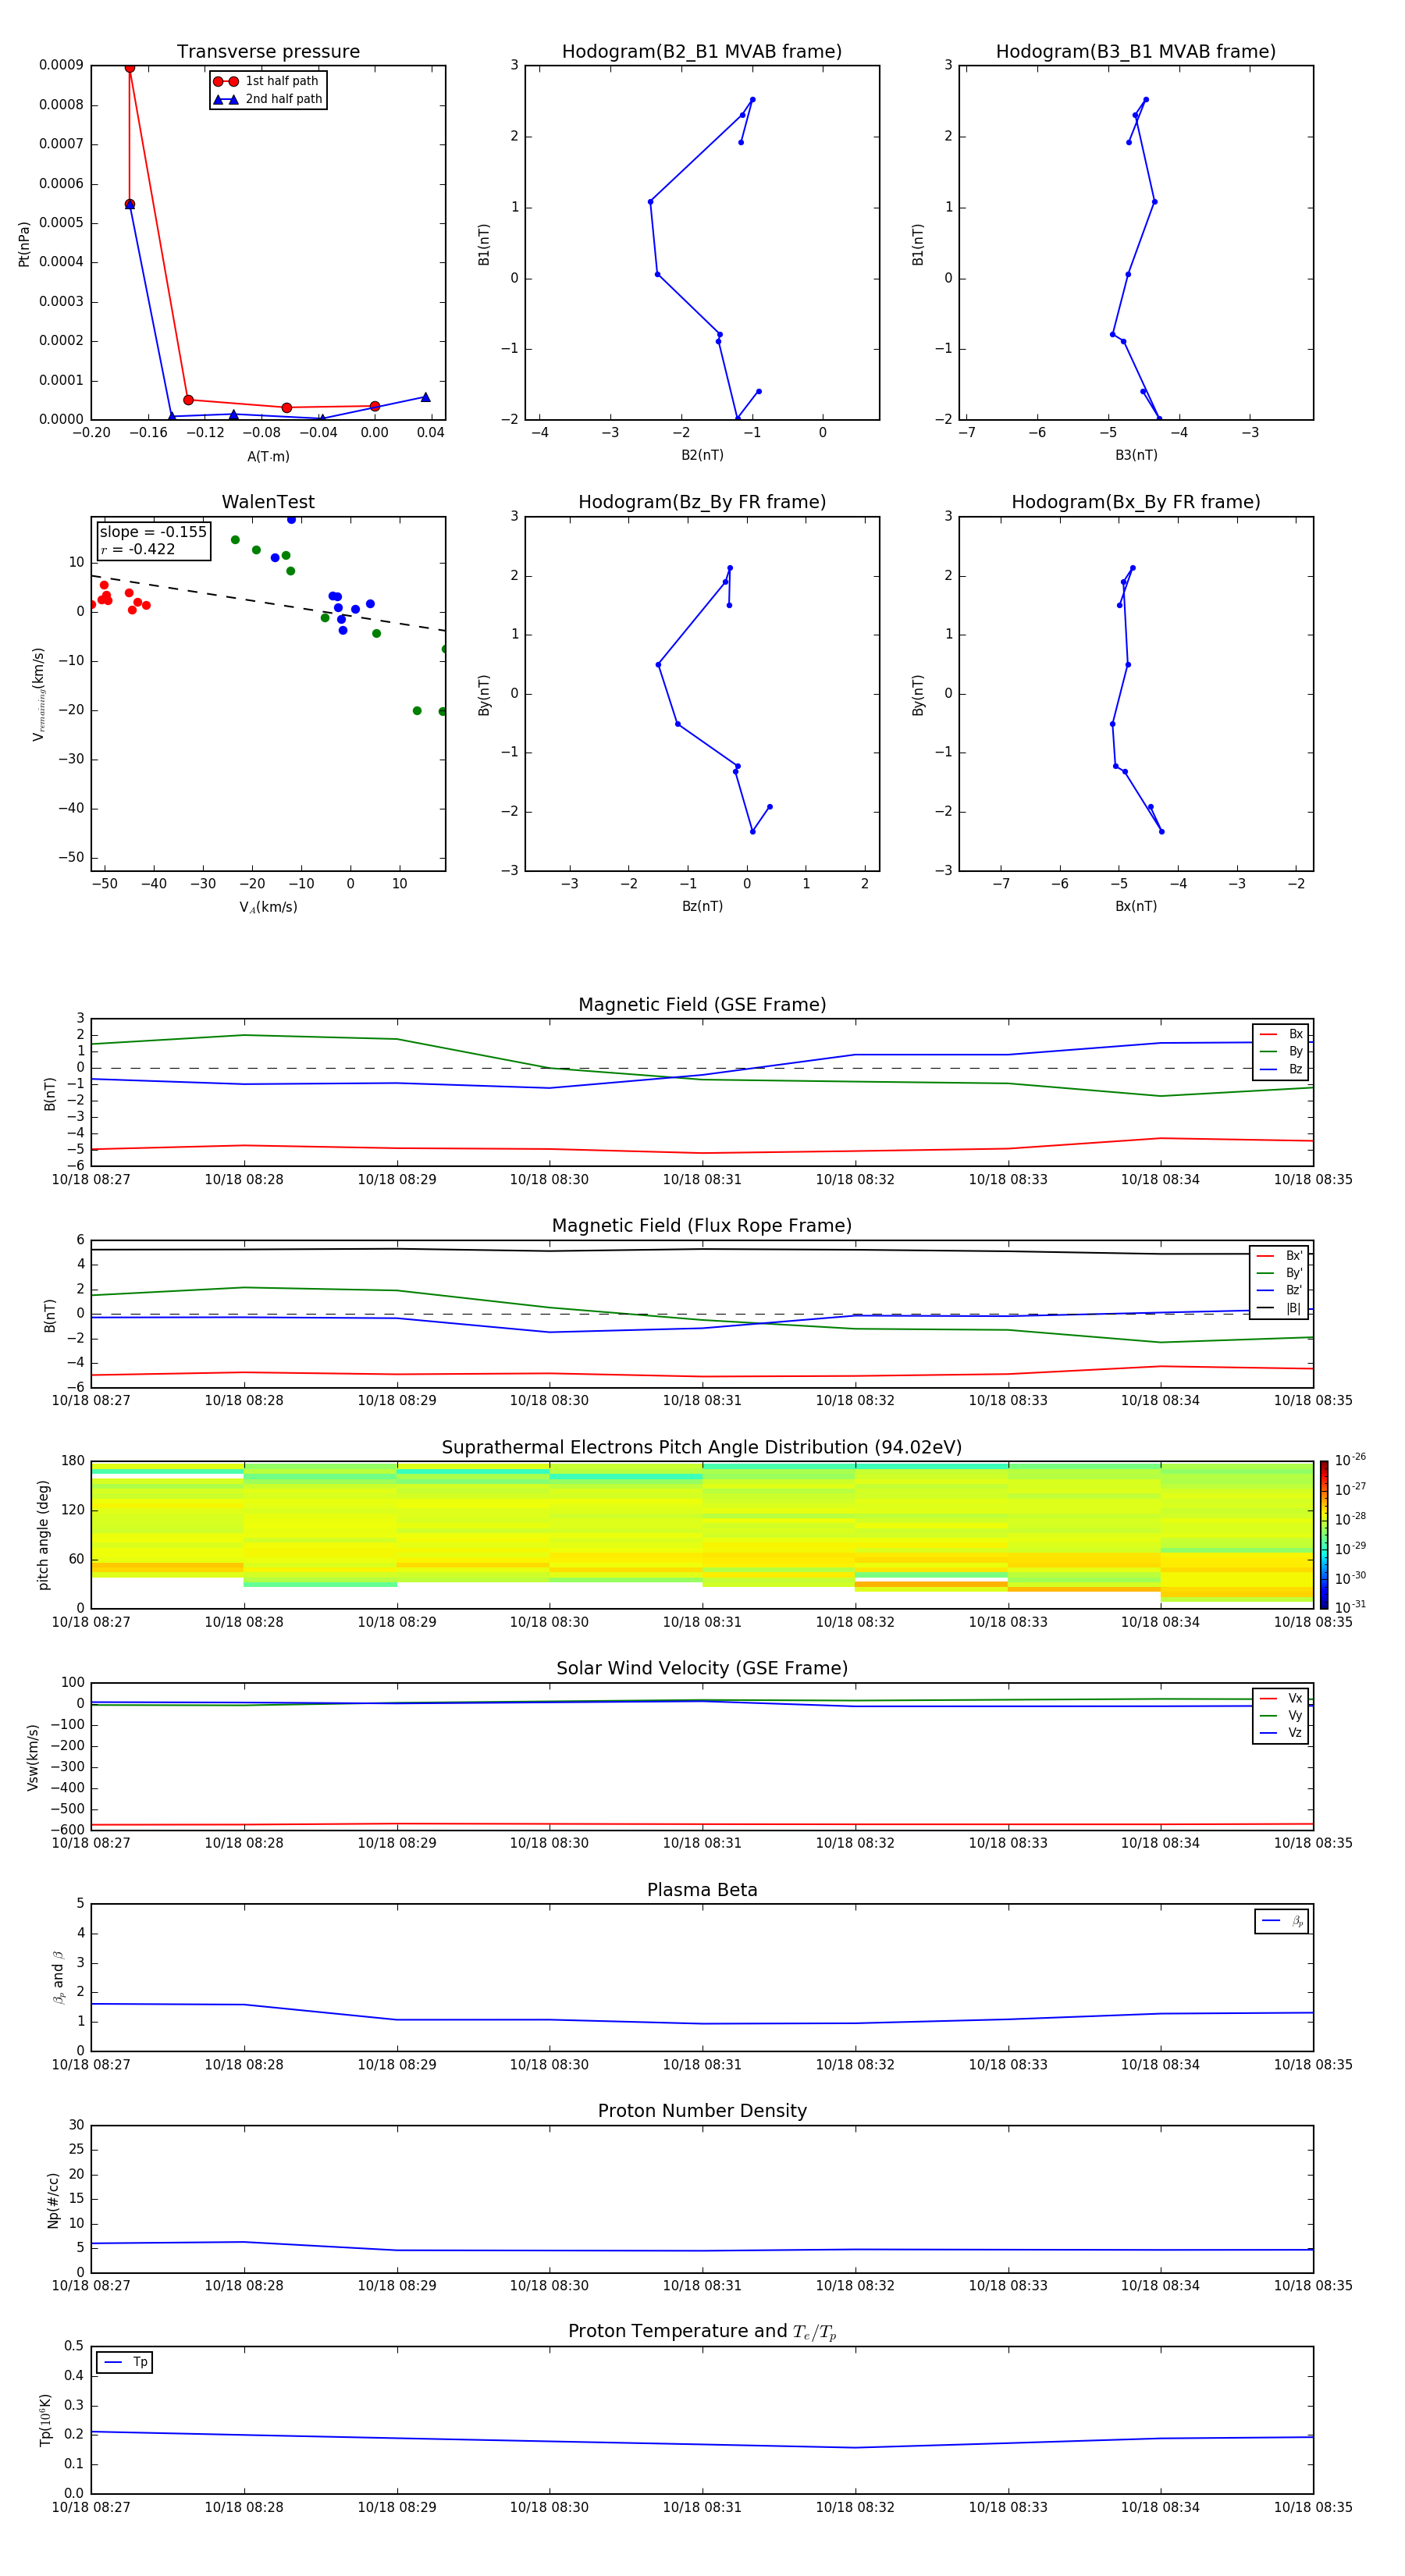The image size is (1405, 2576).
Task: Click '10/18 08:27' tick under GSE magnetic field panel
Action: (91, 1179)
